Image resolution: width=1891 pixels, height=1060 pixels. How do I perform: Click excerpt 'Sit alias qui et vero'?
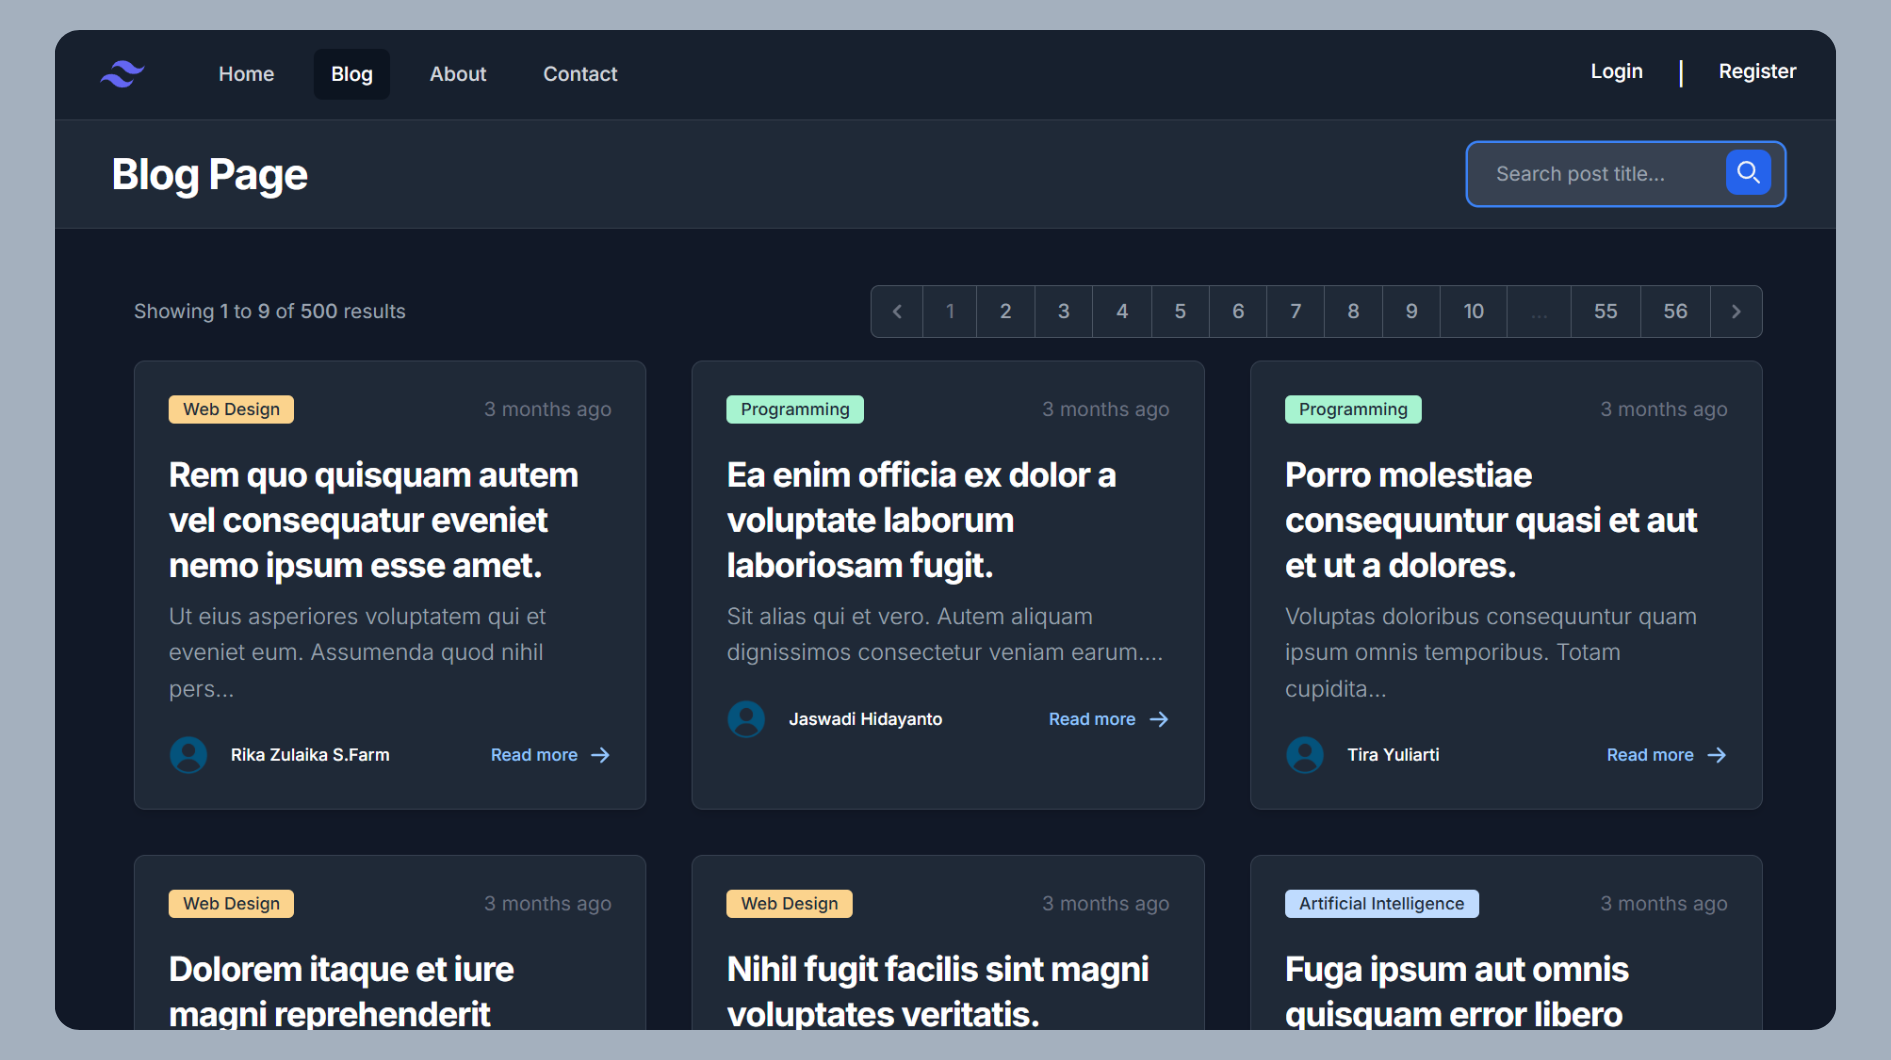click(x=945, y=634)
